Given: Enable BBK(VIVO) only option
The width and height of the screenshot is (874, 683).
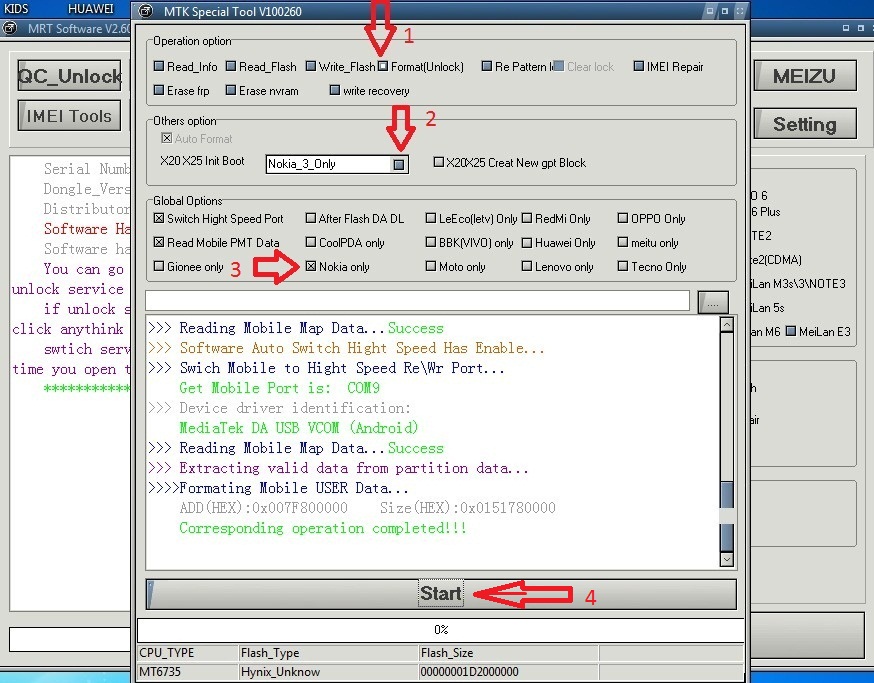Looking at the screenshot, I should pyautogui.click(x=431, y=243).
